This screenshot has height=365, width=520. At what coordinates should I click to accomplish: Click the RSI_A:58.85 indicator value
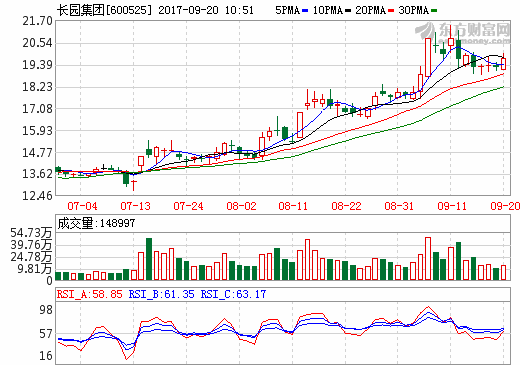(89, 294)
